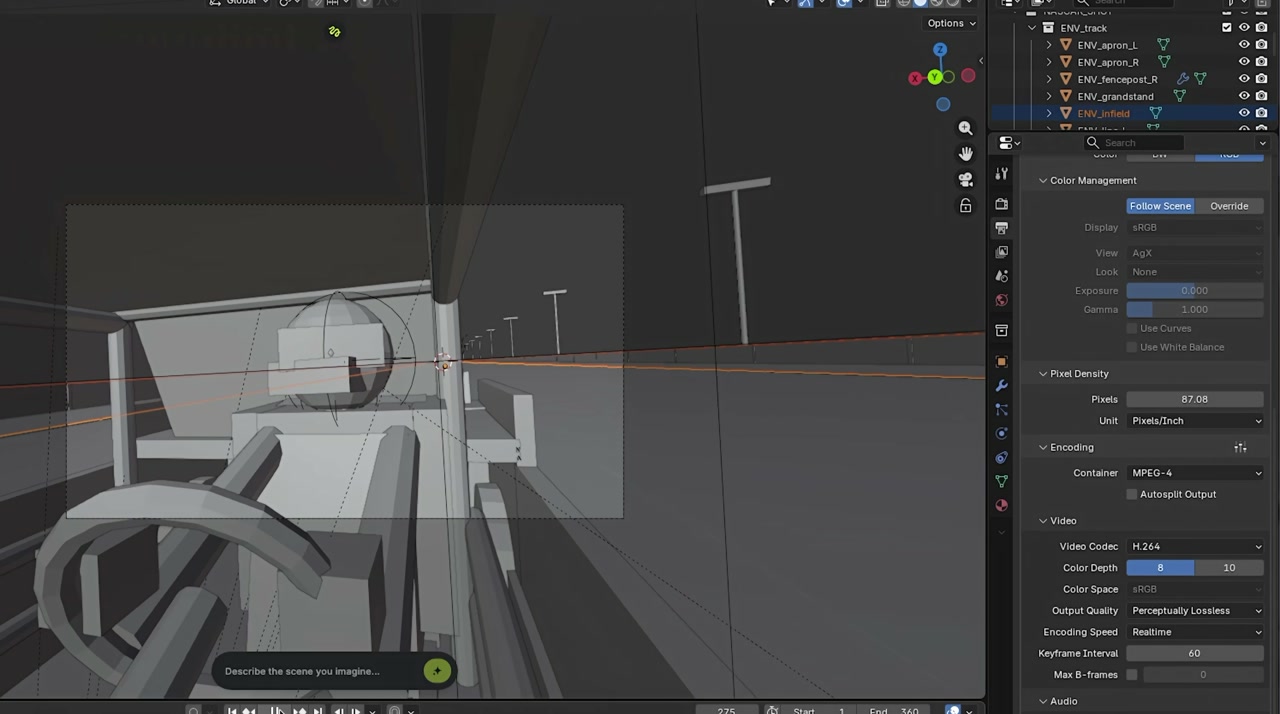The width and height of the screenshot is (1280, 714).
Task: Expand the Audio panel
Action: 1043,701
